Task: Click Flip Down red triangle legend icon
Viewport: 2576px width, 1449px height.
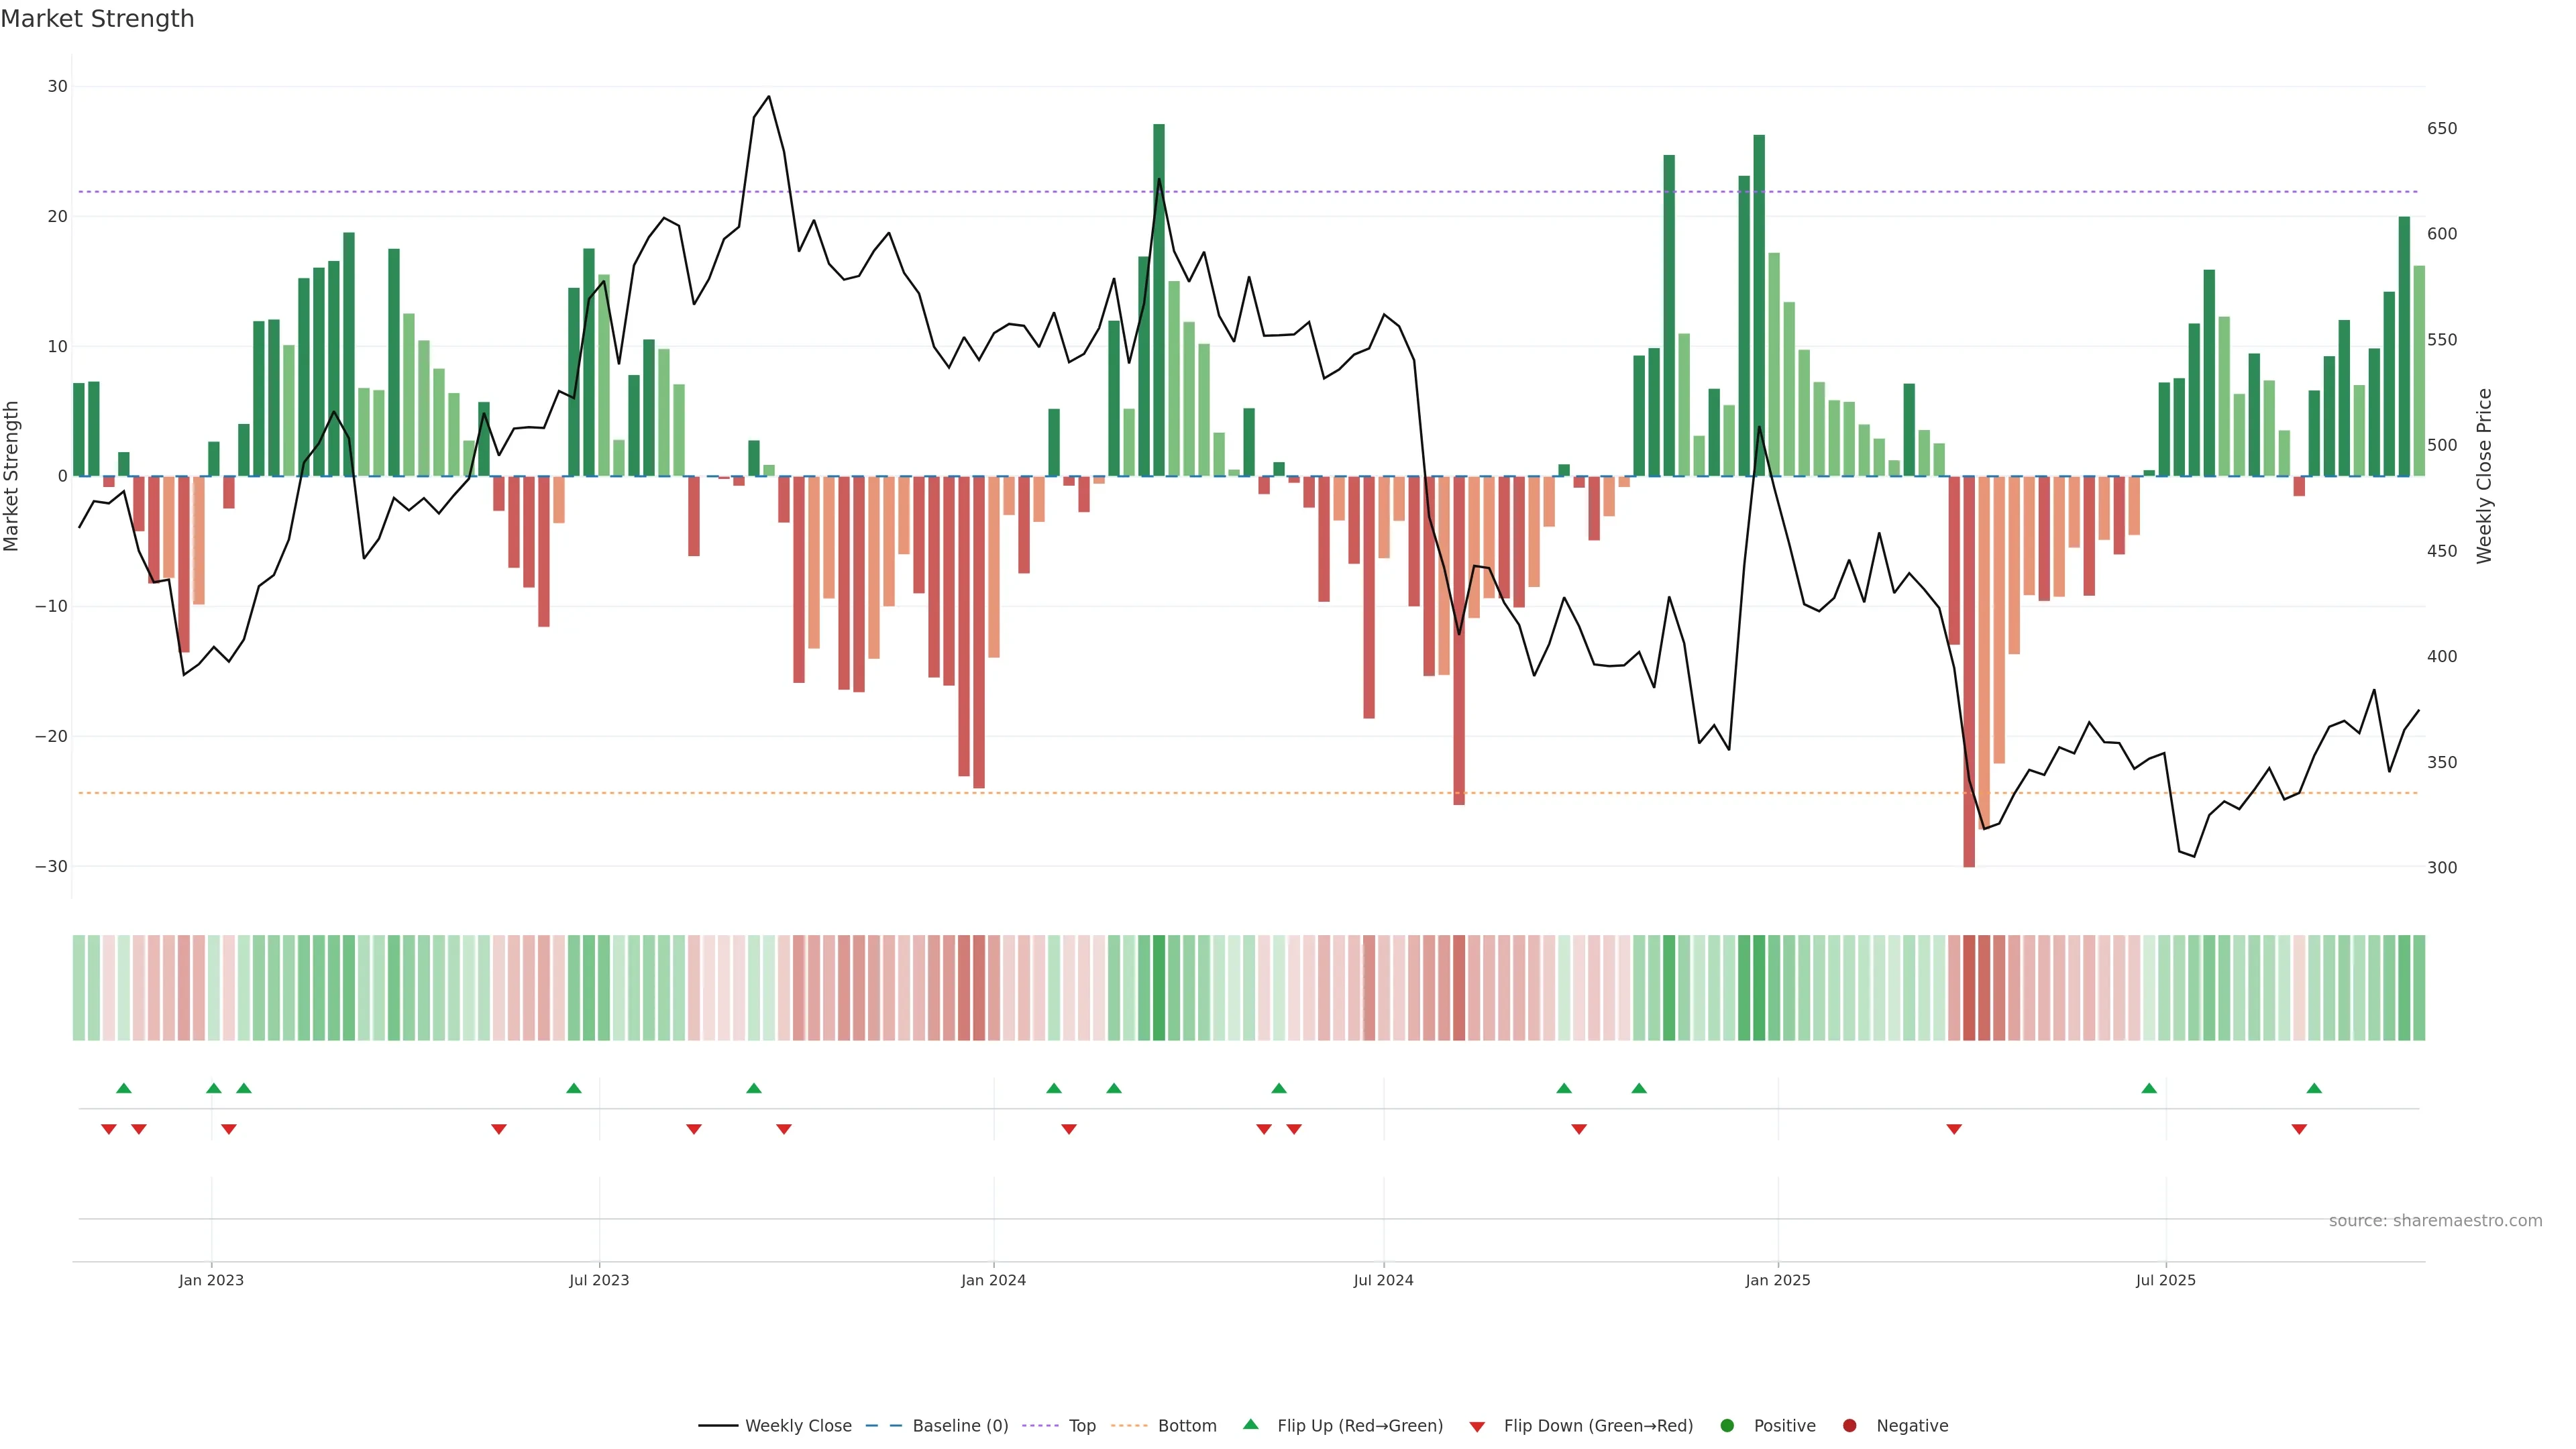Action: coord(1477,1427)
